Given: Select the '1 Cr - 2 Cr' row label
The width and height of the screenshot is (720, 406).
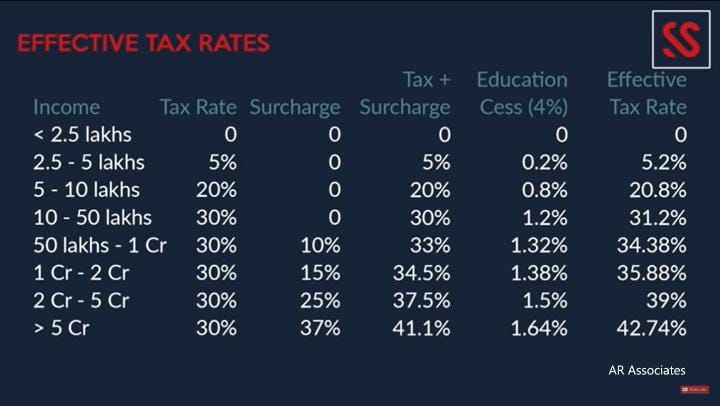Looking at the screenshot, I should click(82, 272).
